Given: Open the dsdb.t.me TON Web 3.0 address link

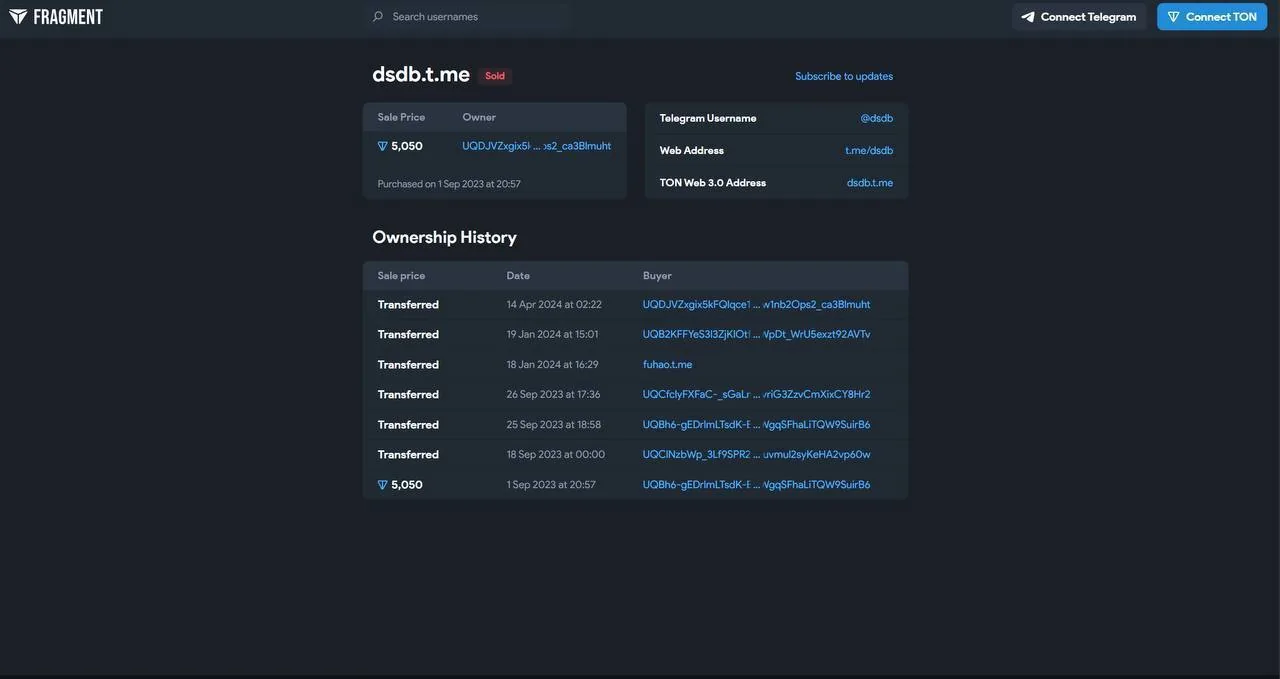Looking at the screenshot, I should click(870, 183).
